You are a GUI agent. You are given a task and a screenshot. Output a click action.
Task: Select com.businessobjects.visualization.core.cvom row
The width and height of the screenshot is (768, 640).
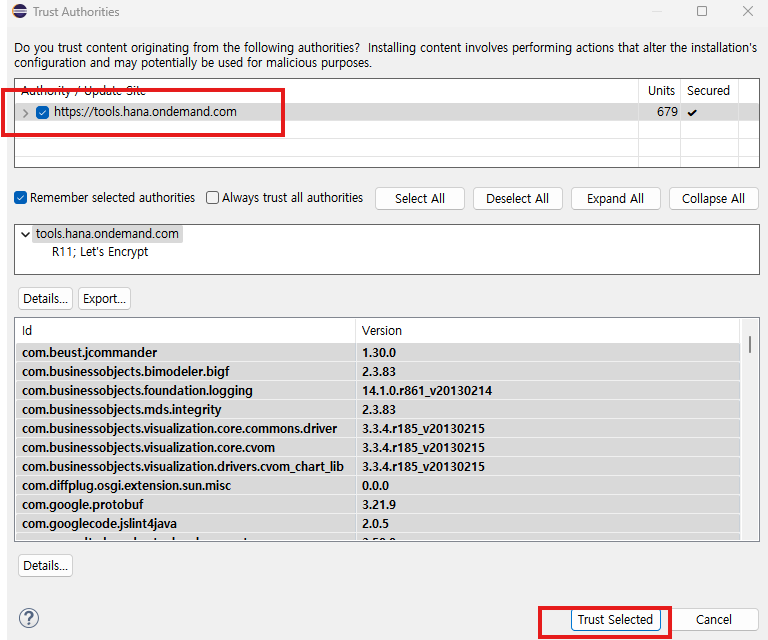378,448
